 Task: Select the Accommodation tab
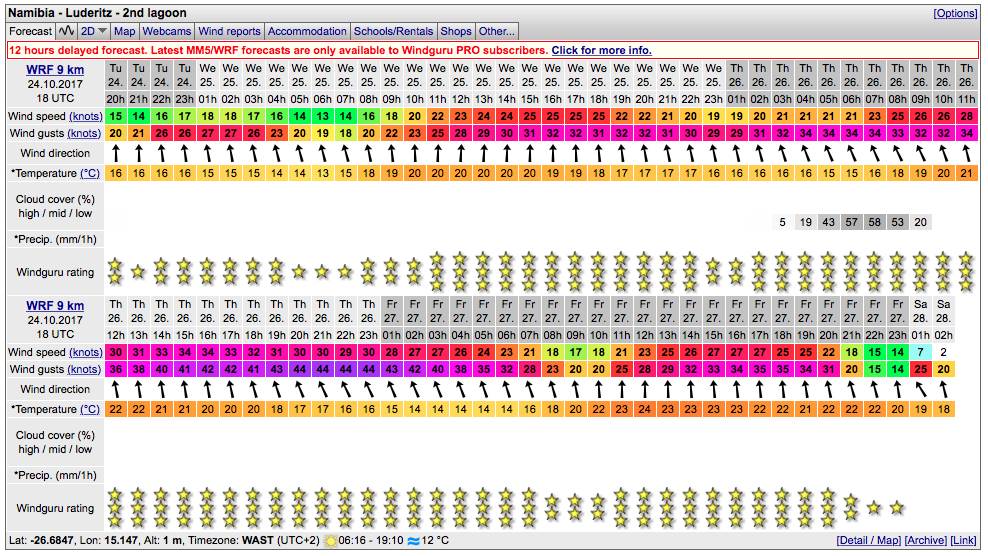tap(307, 31)
